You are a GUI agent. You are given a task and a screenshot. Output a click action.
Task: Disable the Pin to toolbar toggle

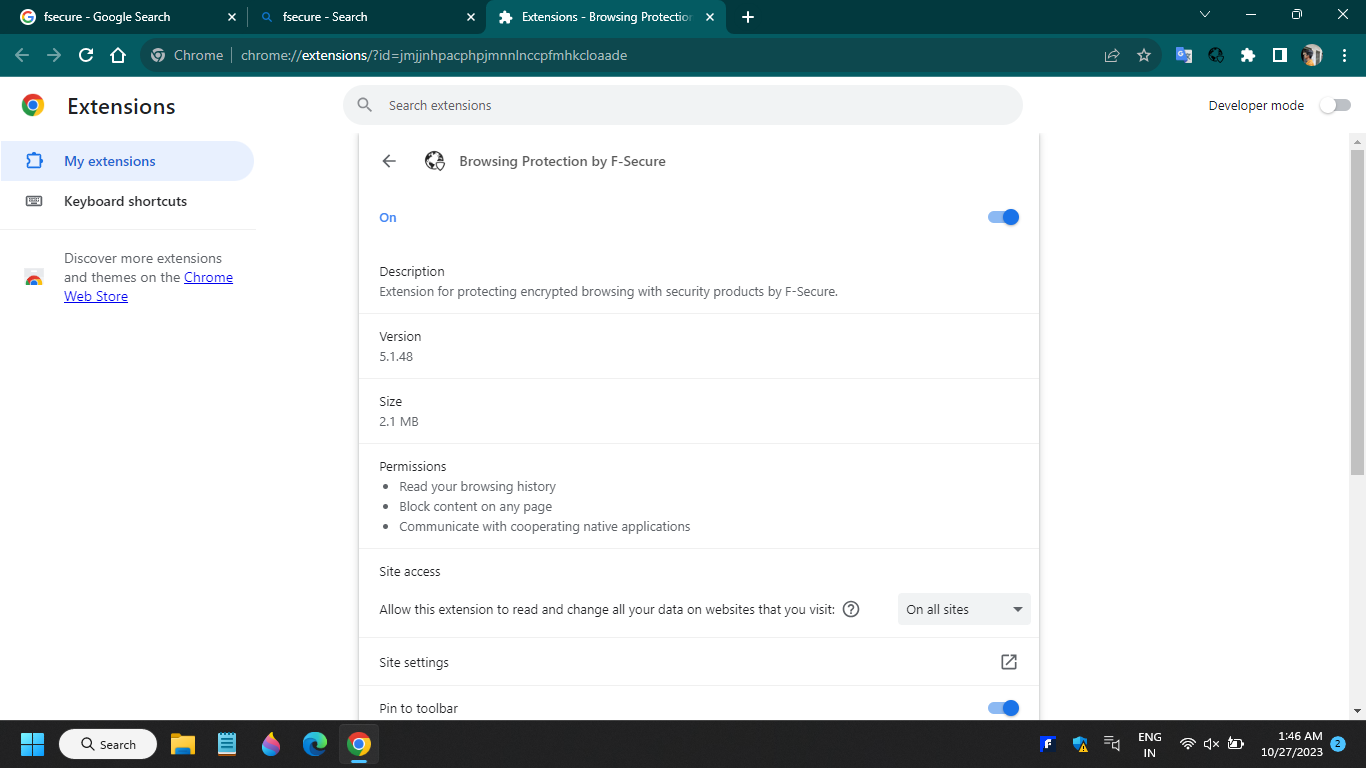[x=1003, y=708]
